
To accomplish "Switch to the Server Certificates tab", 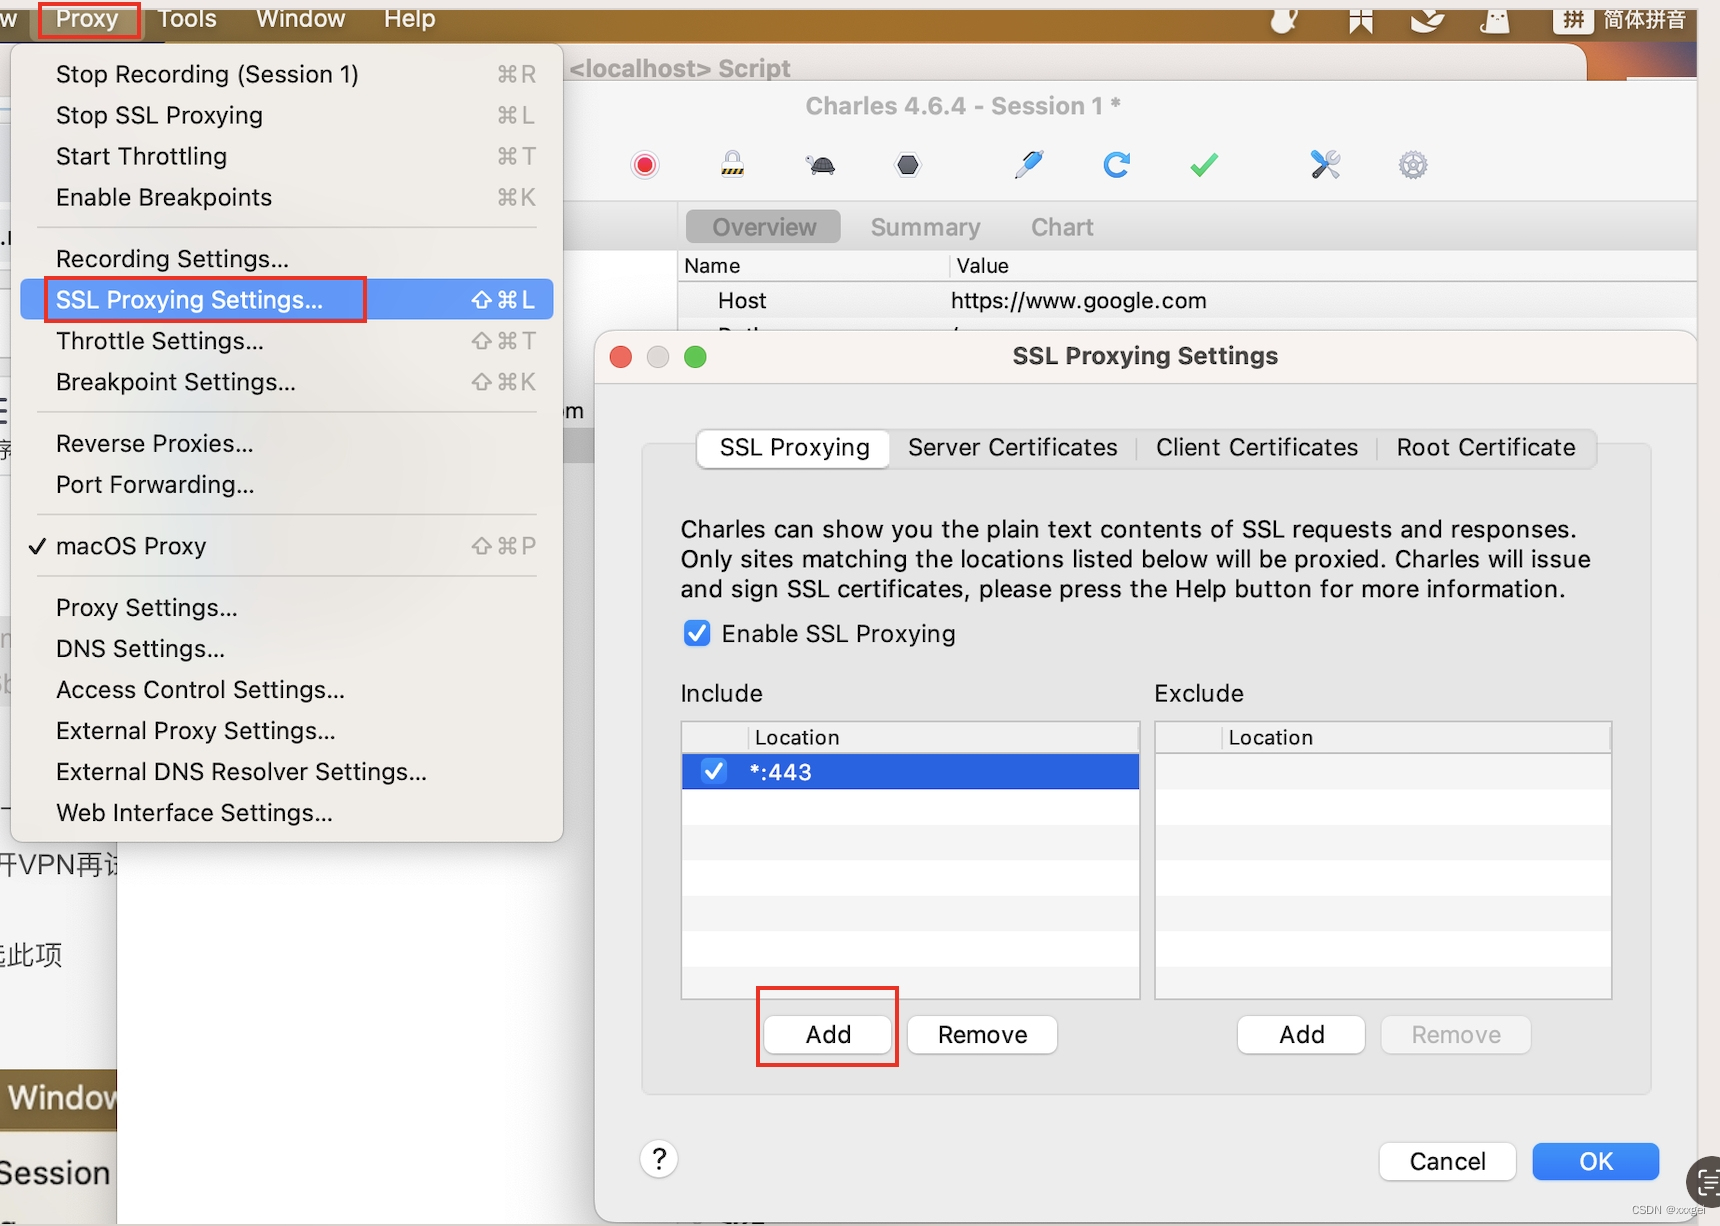I will tap(1012, 447).
